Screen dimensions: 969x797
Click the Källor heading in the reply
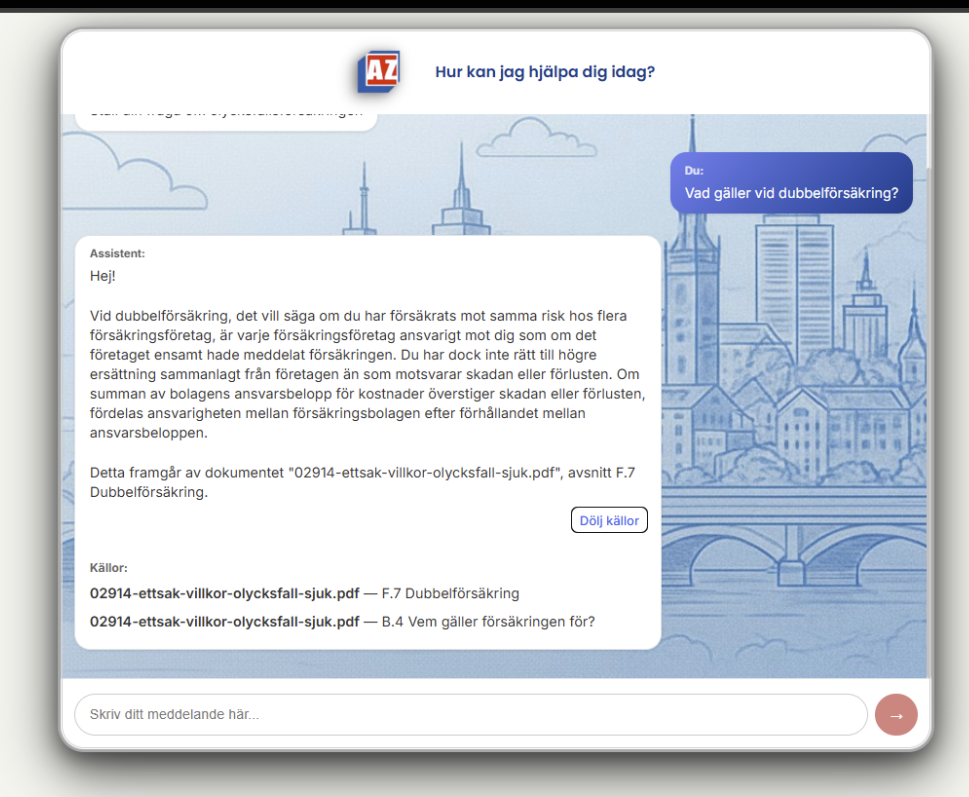(x=109, y=567)
